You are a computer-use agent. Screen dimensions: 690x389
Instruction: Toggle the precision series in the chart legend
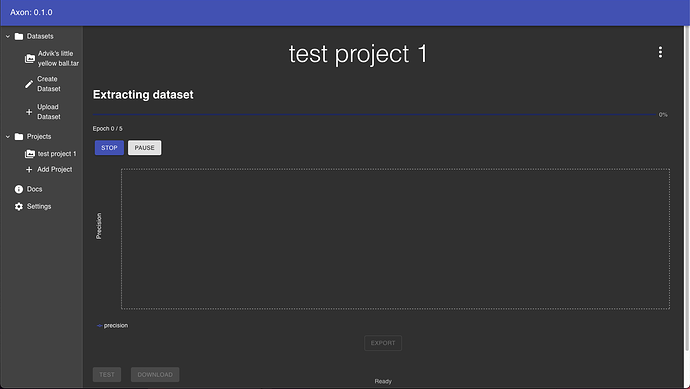coord(112,326)
